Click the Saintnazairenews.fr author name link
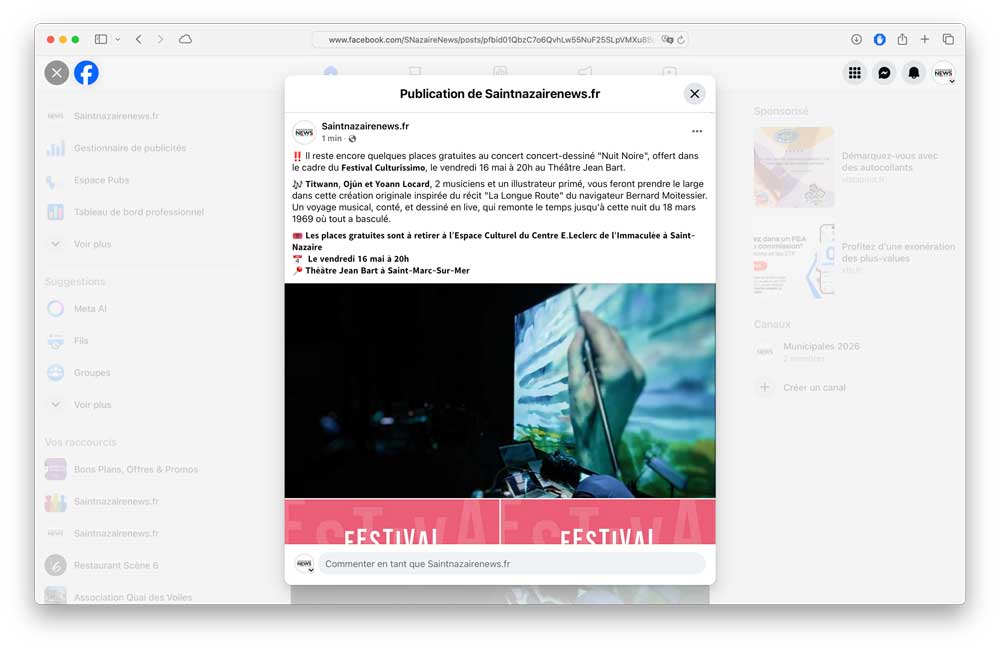Screen dimensions: 1000x650 point(365,126)
